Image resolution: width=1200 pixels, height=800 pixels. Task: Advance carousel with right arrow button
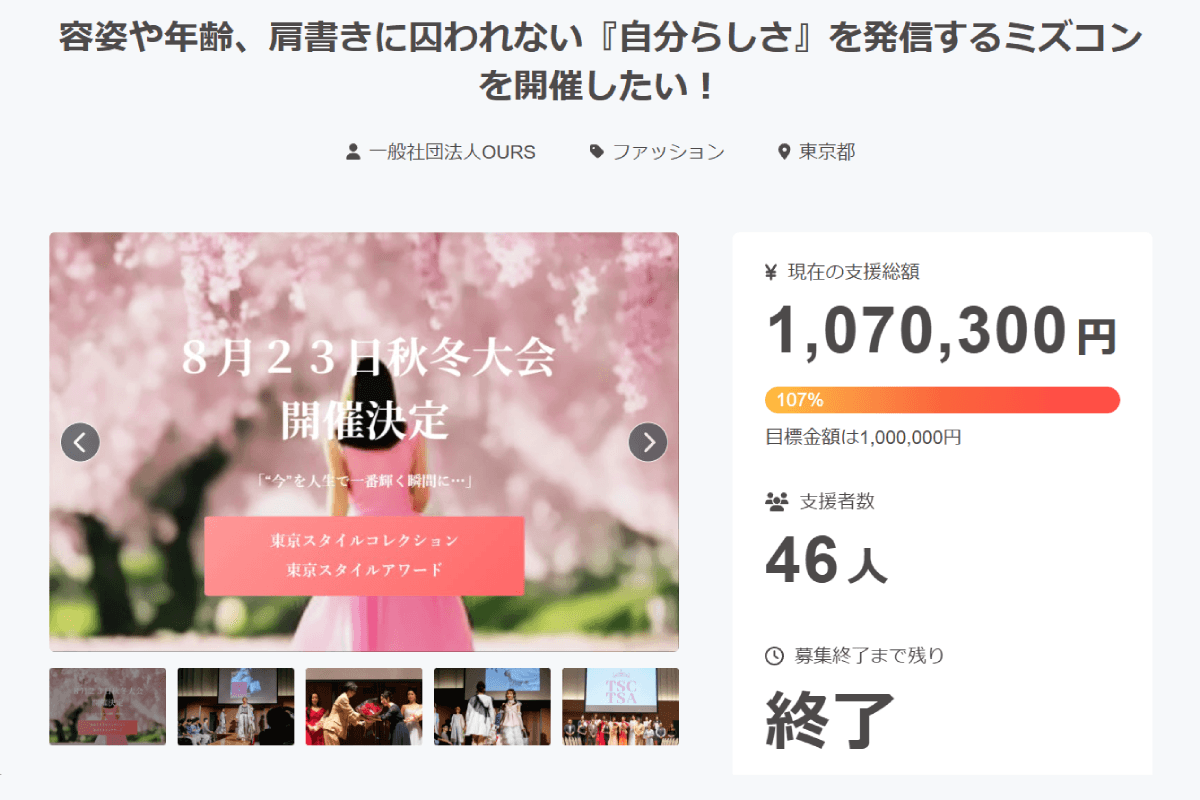pyautogui.click(x=648, y=442)
